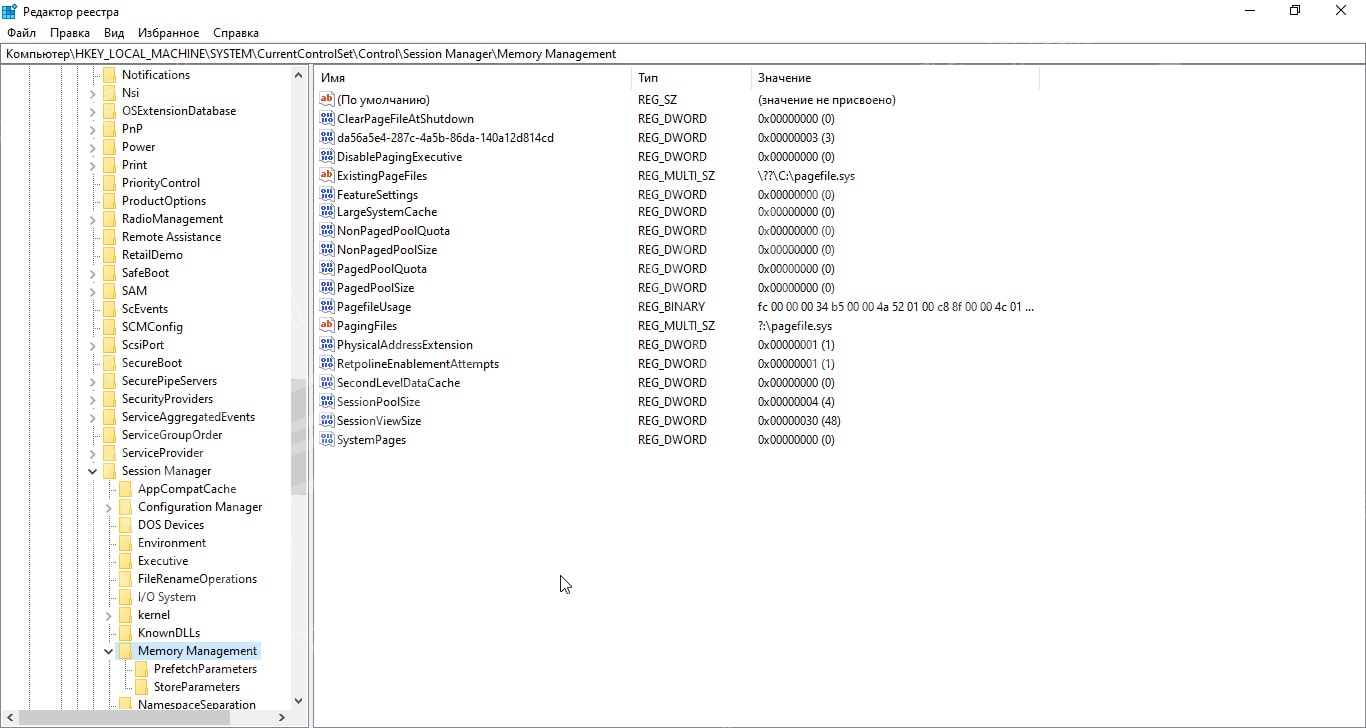Expand the SecurityProviders tree node
1366x728 pixels.
tap(92, 399)
